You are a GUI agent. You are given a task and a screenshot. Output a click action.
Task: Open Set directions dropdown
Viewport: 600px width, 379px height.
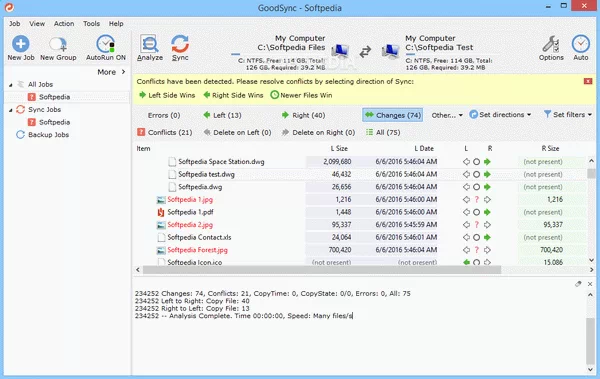click(x=500, y=114)
